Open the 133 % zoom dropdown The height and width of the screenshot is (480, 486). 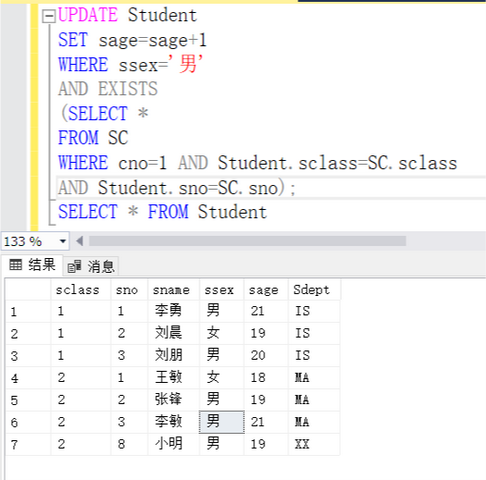point(63,241)
